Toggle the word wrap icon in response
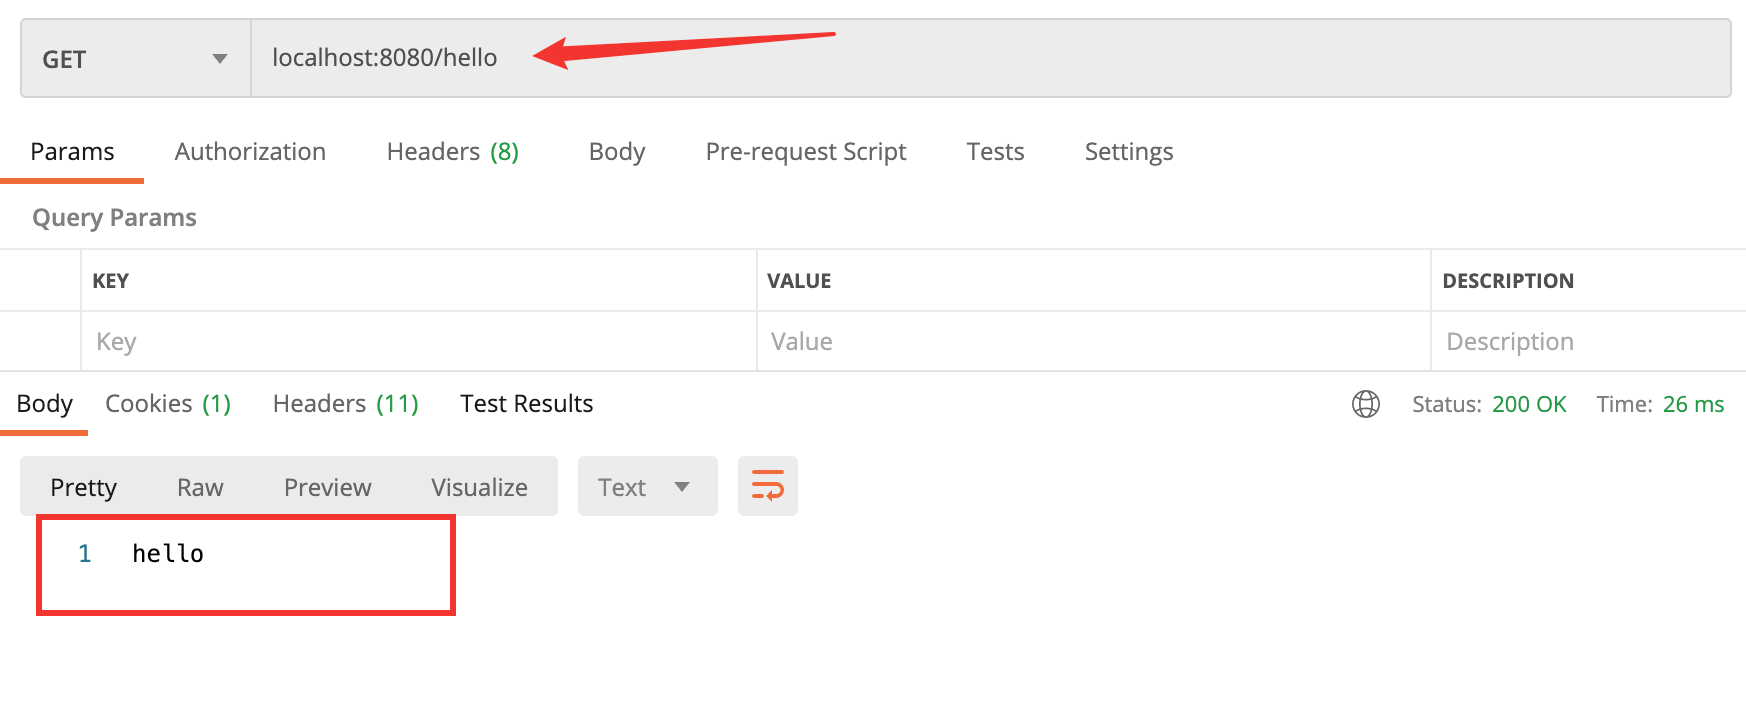 (x=767, y=486)
